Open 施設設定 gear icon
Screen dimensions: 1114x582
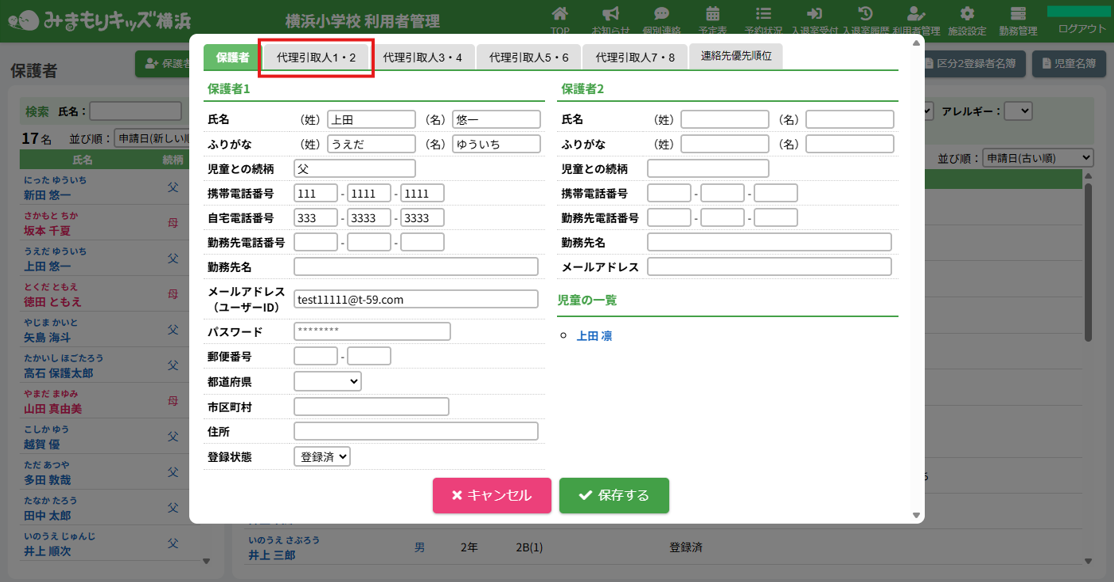[967, 14]
